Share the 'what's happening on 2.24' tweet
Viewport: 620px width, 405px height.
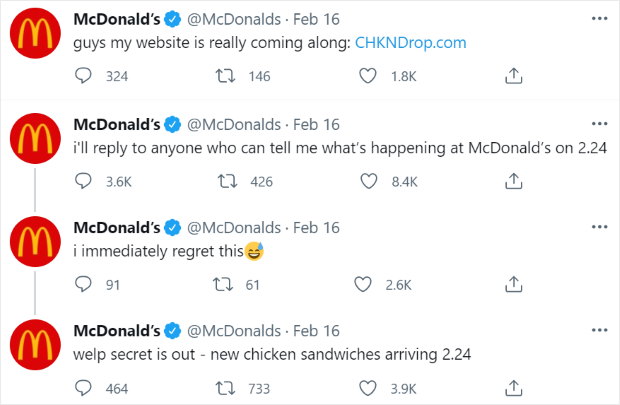(x=512, y=181)
